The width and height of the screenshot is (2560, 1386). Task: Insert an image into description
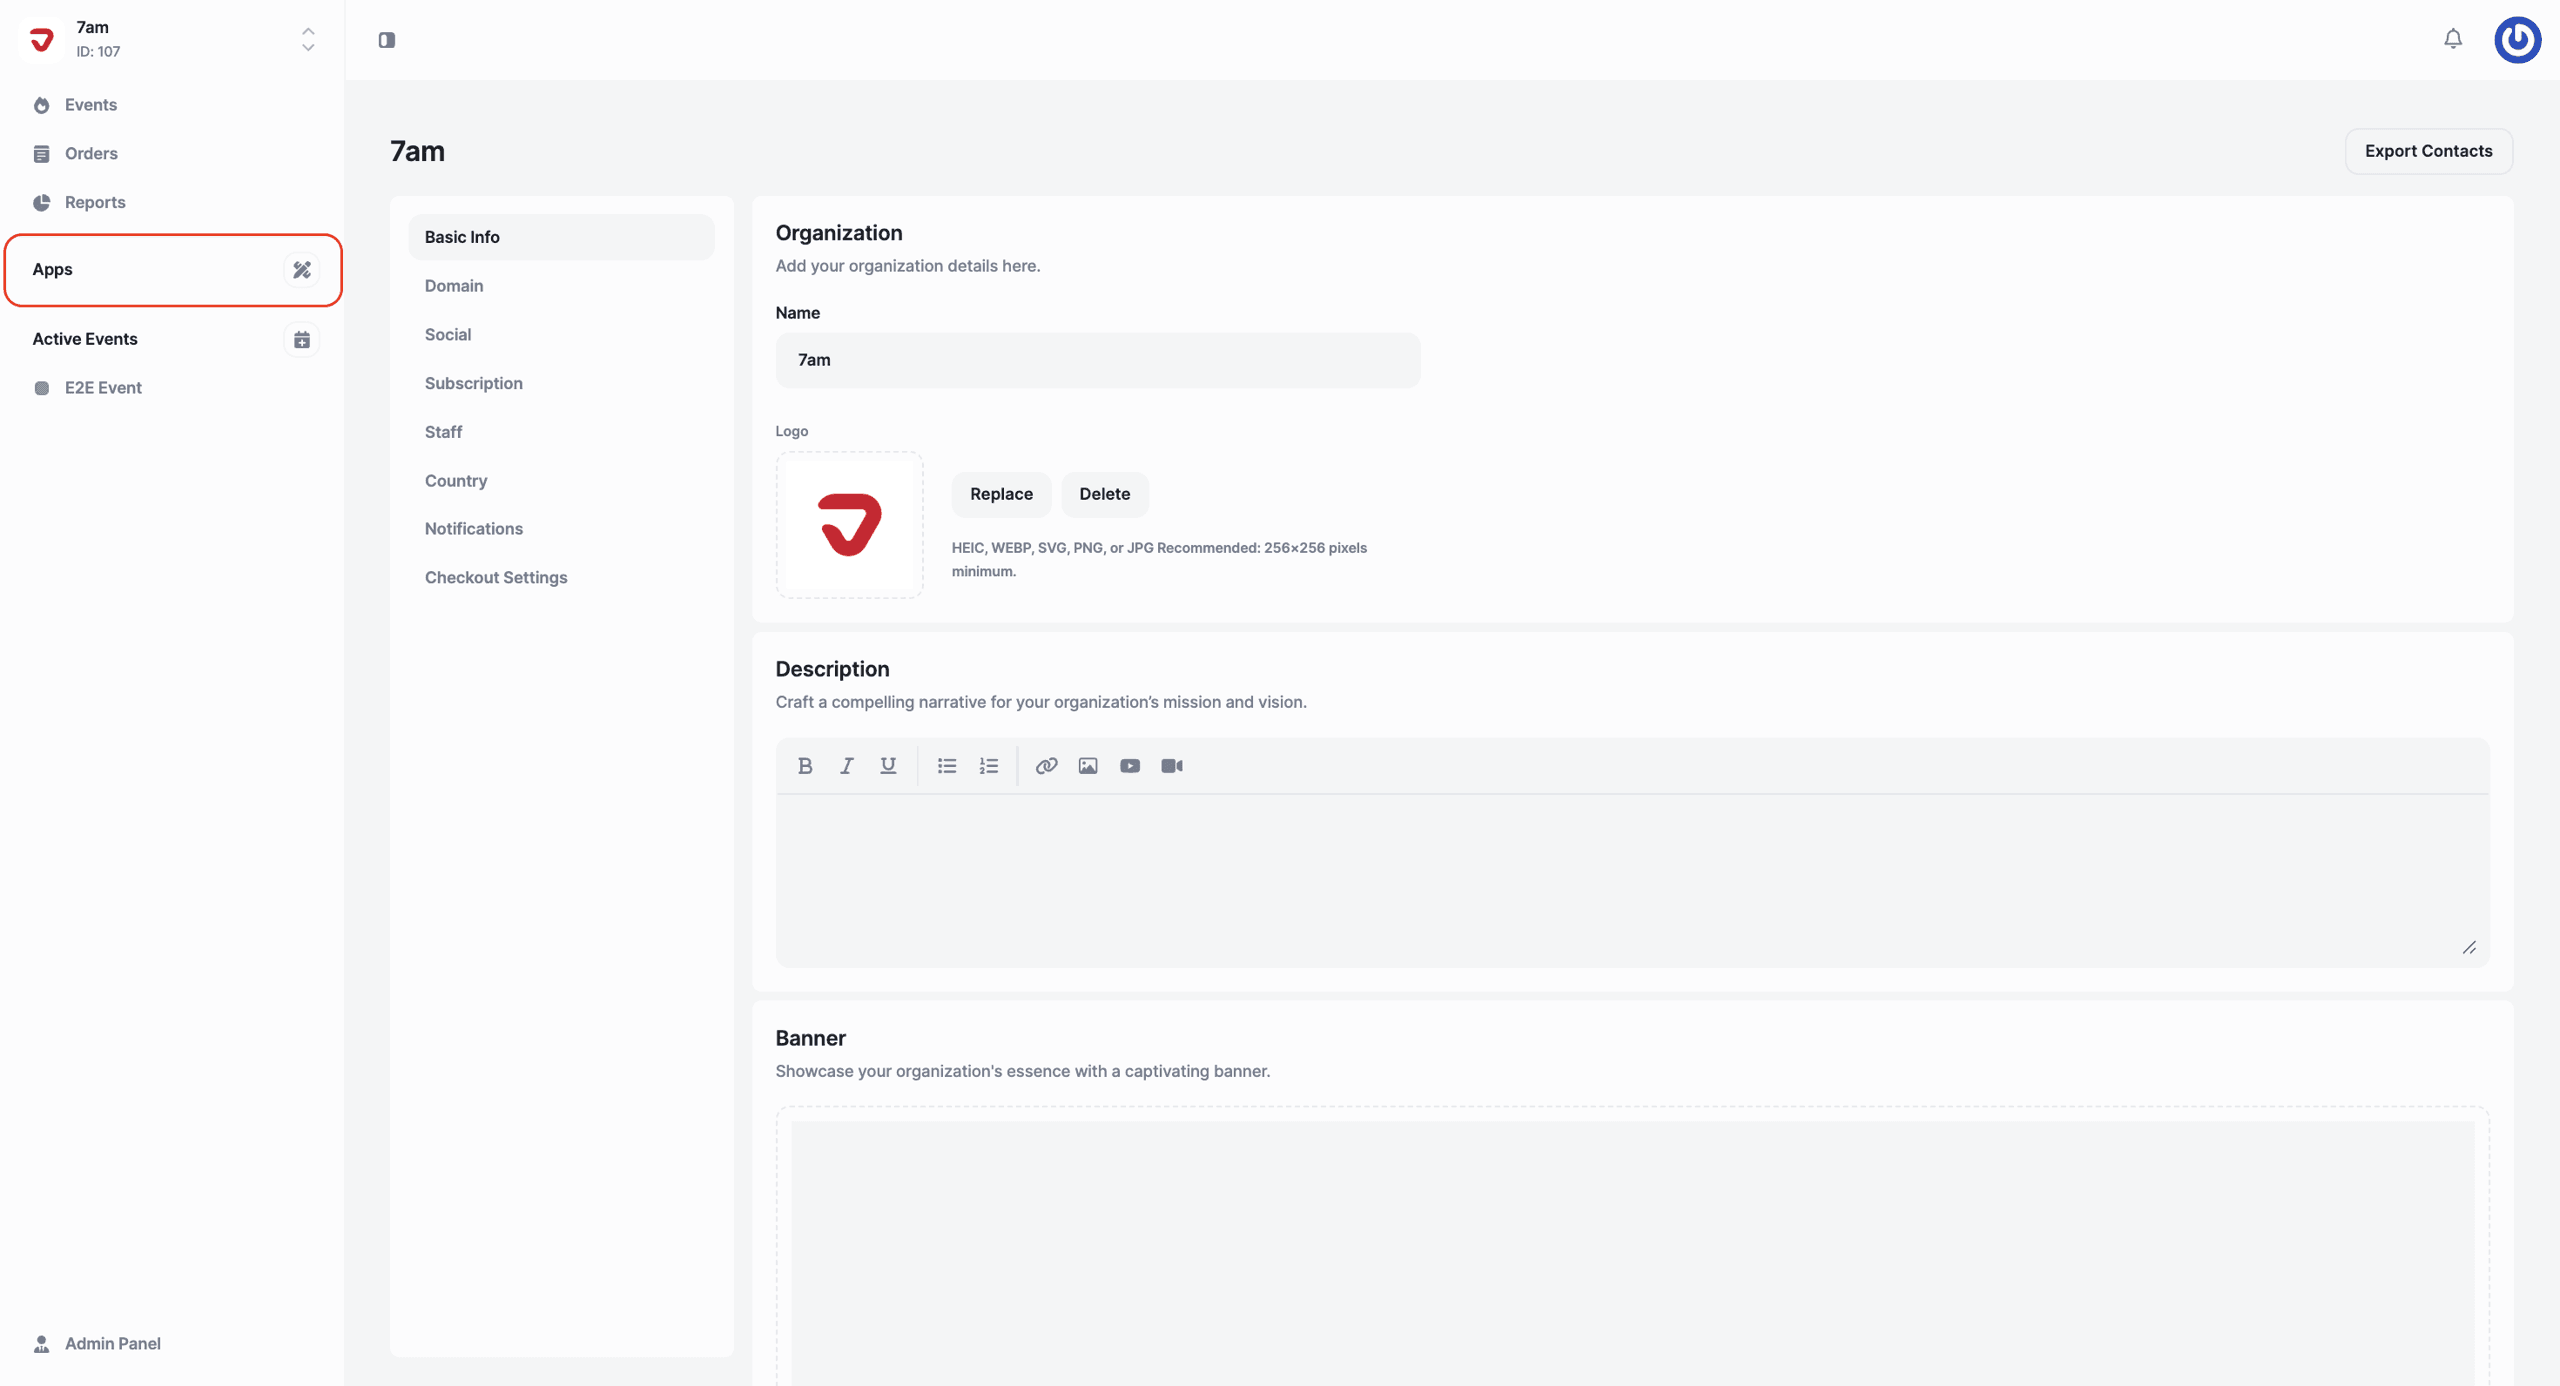pyautogui.click(x=1088, y=766)
